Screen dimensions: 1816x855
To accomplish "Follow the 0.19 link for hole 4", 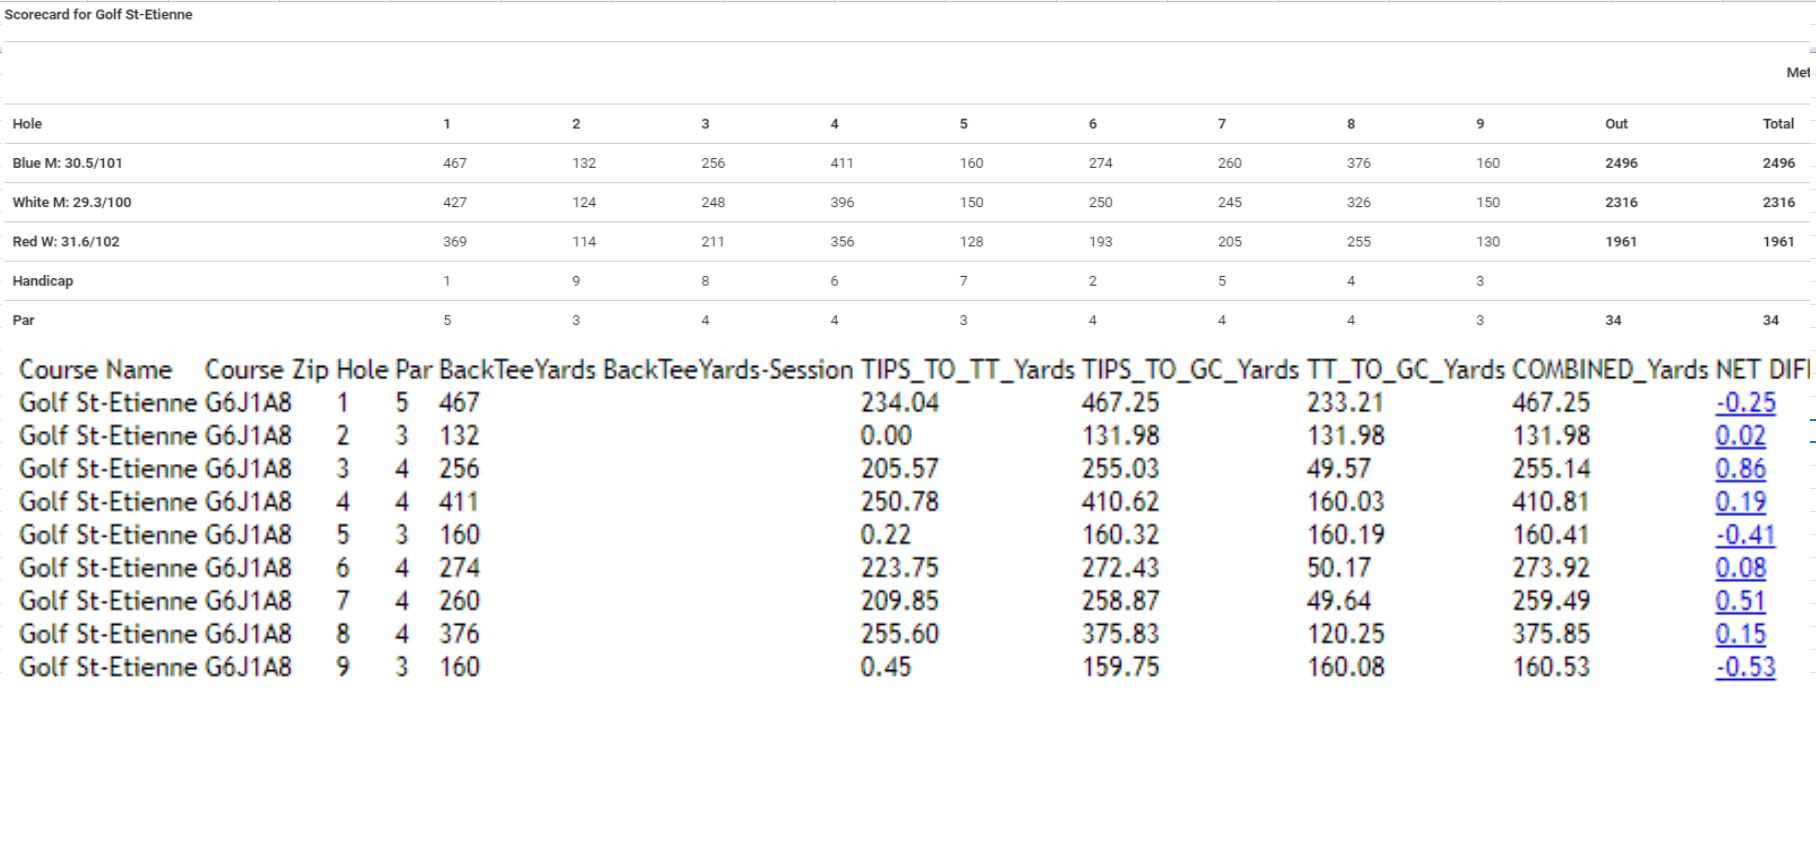I will [1740, 502].
